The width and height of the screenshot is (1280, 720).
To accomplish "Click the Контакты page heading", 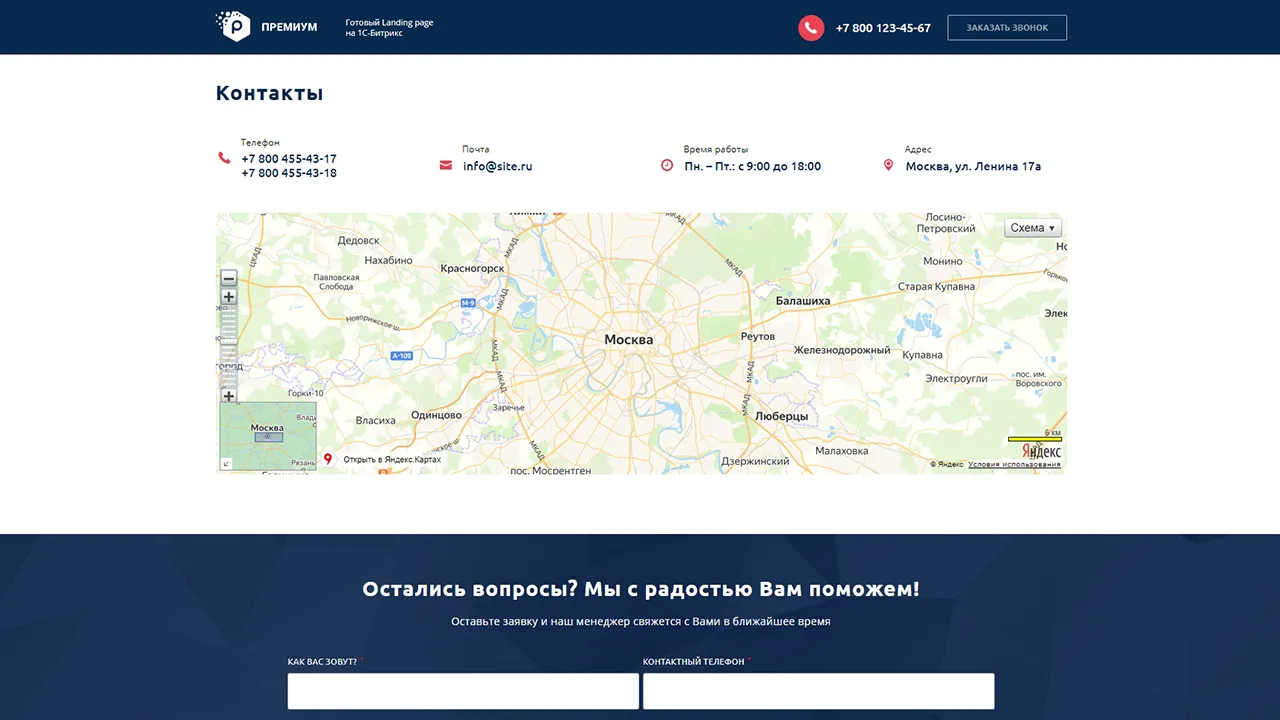I will (x=269, y=93).
